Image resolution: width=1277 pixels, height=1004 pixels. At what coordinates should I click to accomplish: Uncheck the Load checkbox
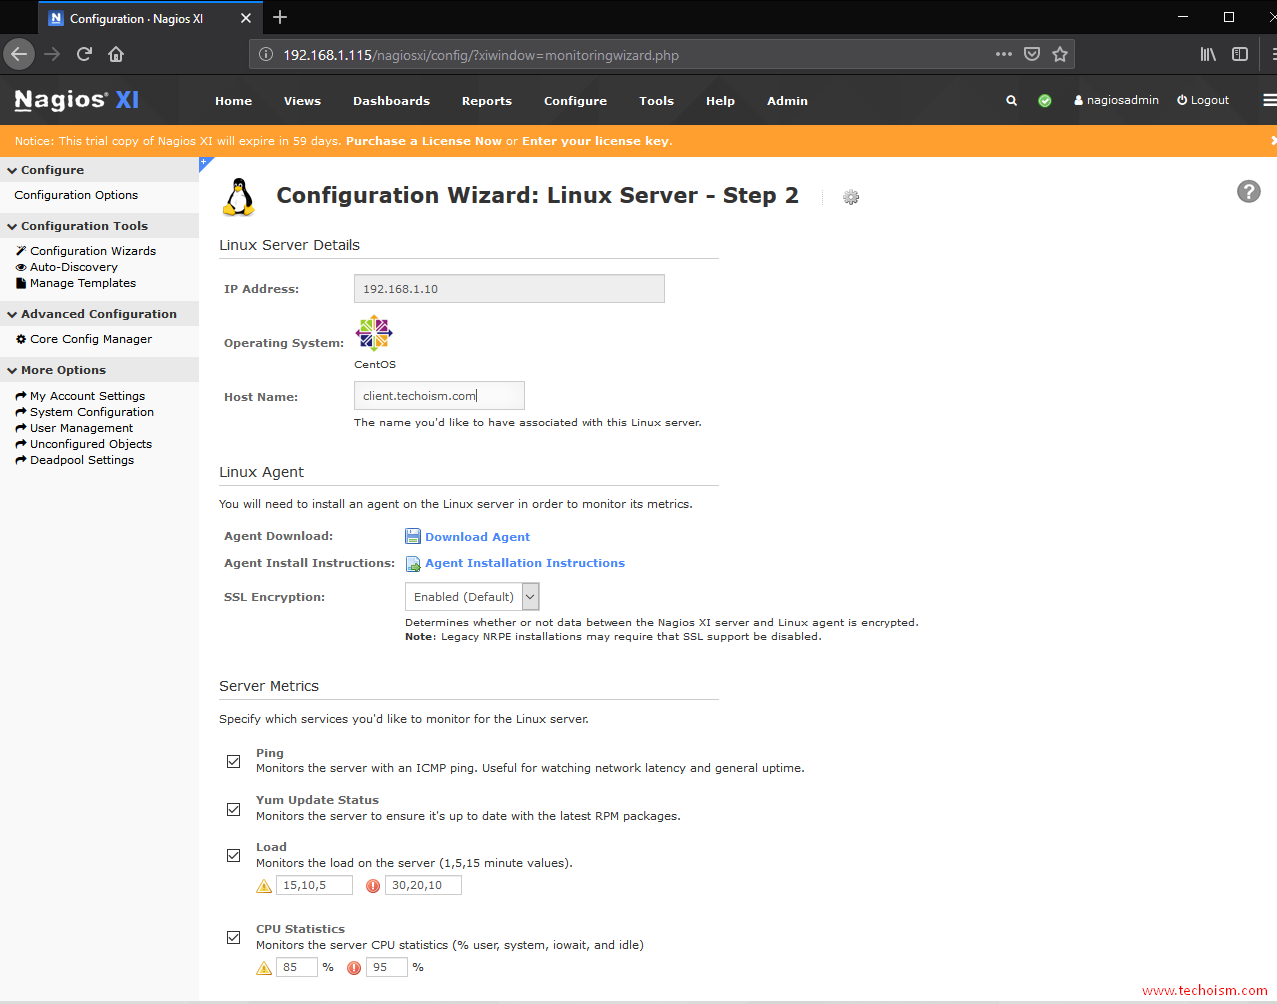[x=233, y=856]
